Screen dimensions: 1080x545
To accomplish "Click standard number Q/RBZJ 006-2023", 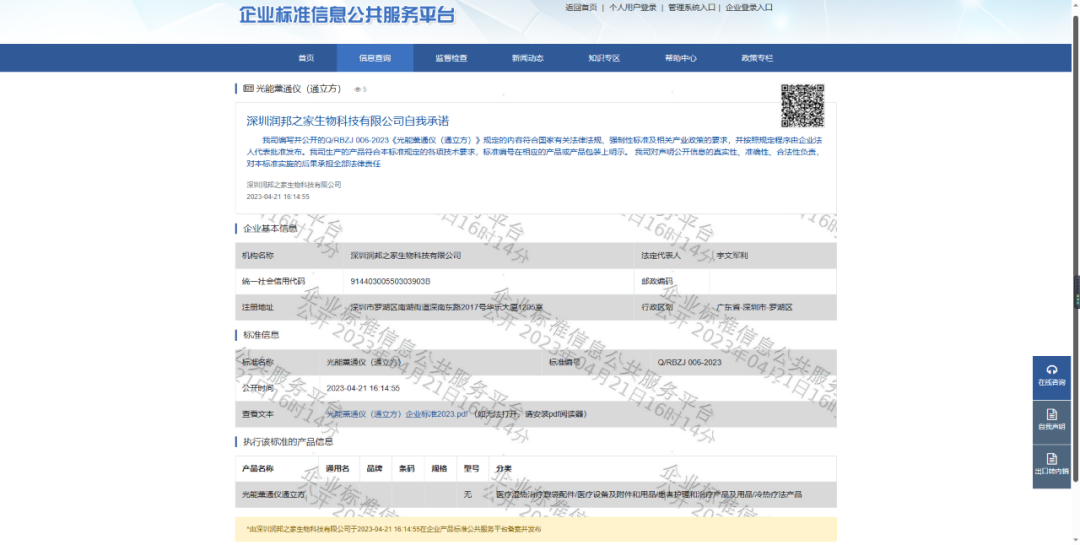I will pos(689,362).
